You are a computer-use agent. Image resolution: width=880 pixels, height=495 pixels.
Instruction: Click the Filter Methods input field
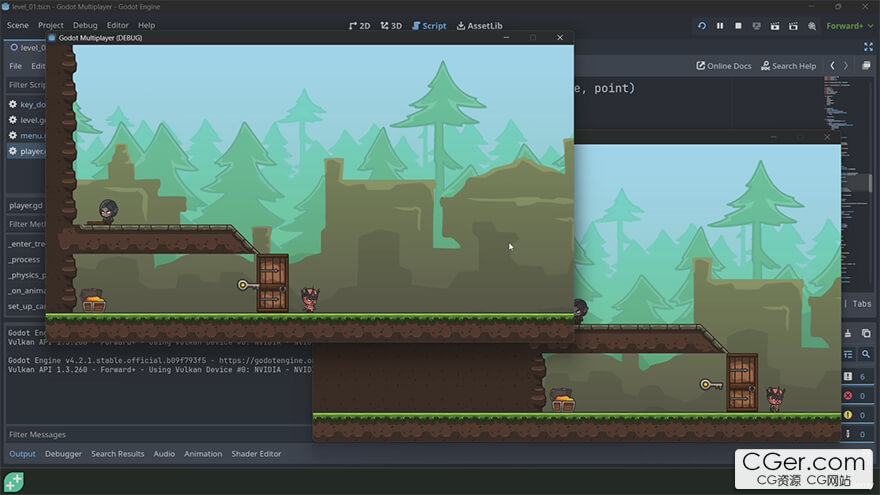[x=26, y=224]
